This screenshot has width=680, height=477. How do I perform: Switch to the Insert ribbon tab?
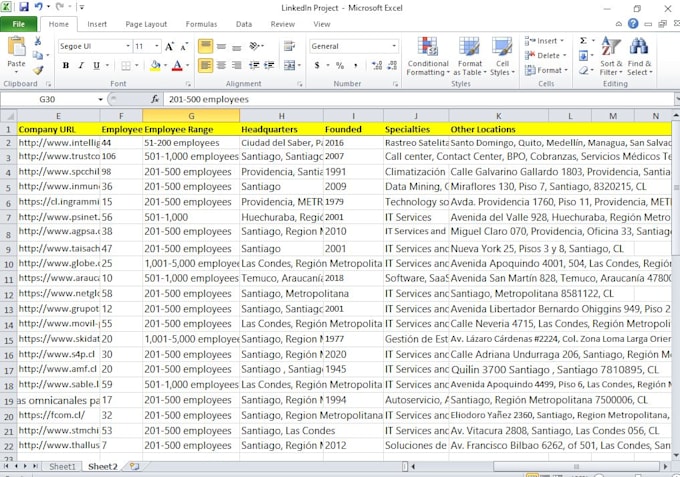click(x=97, y=24)
